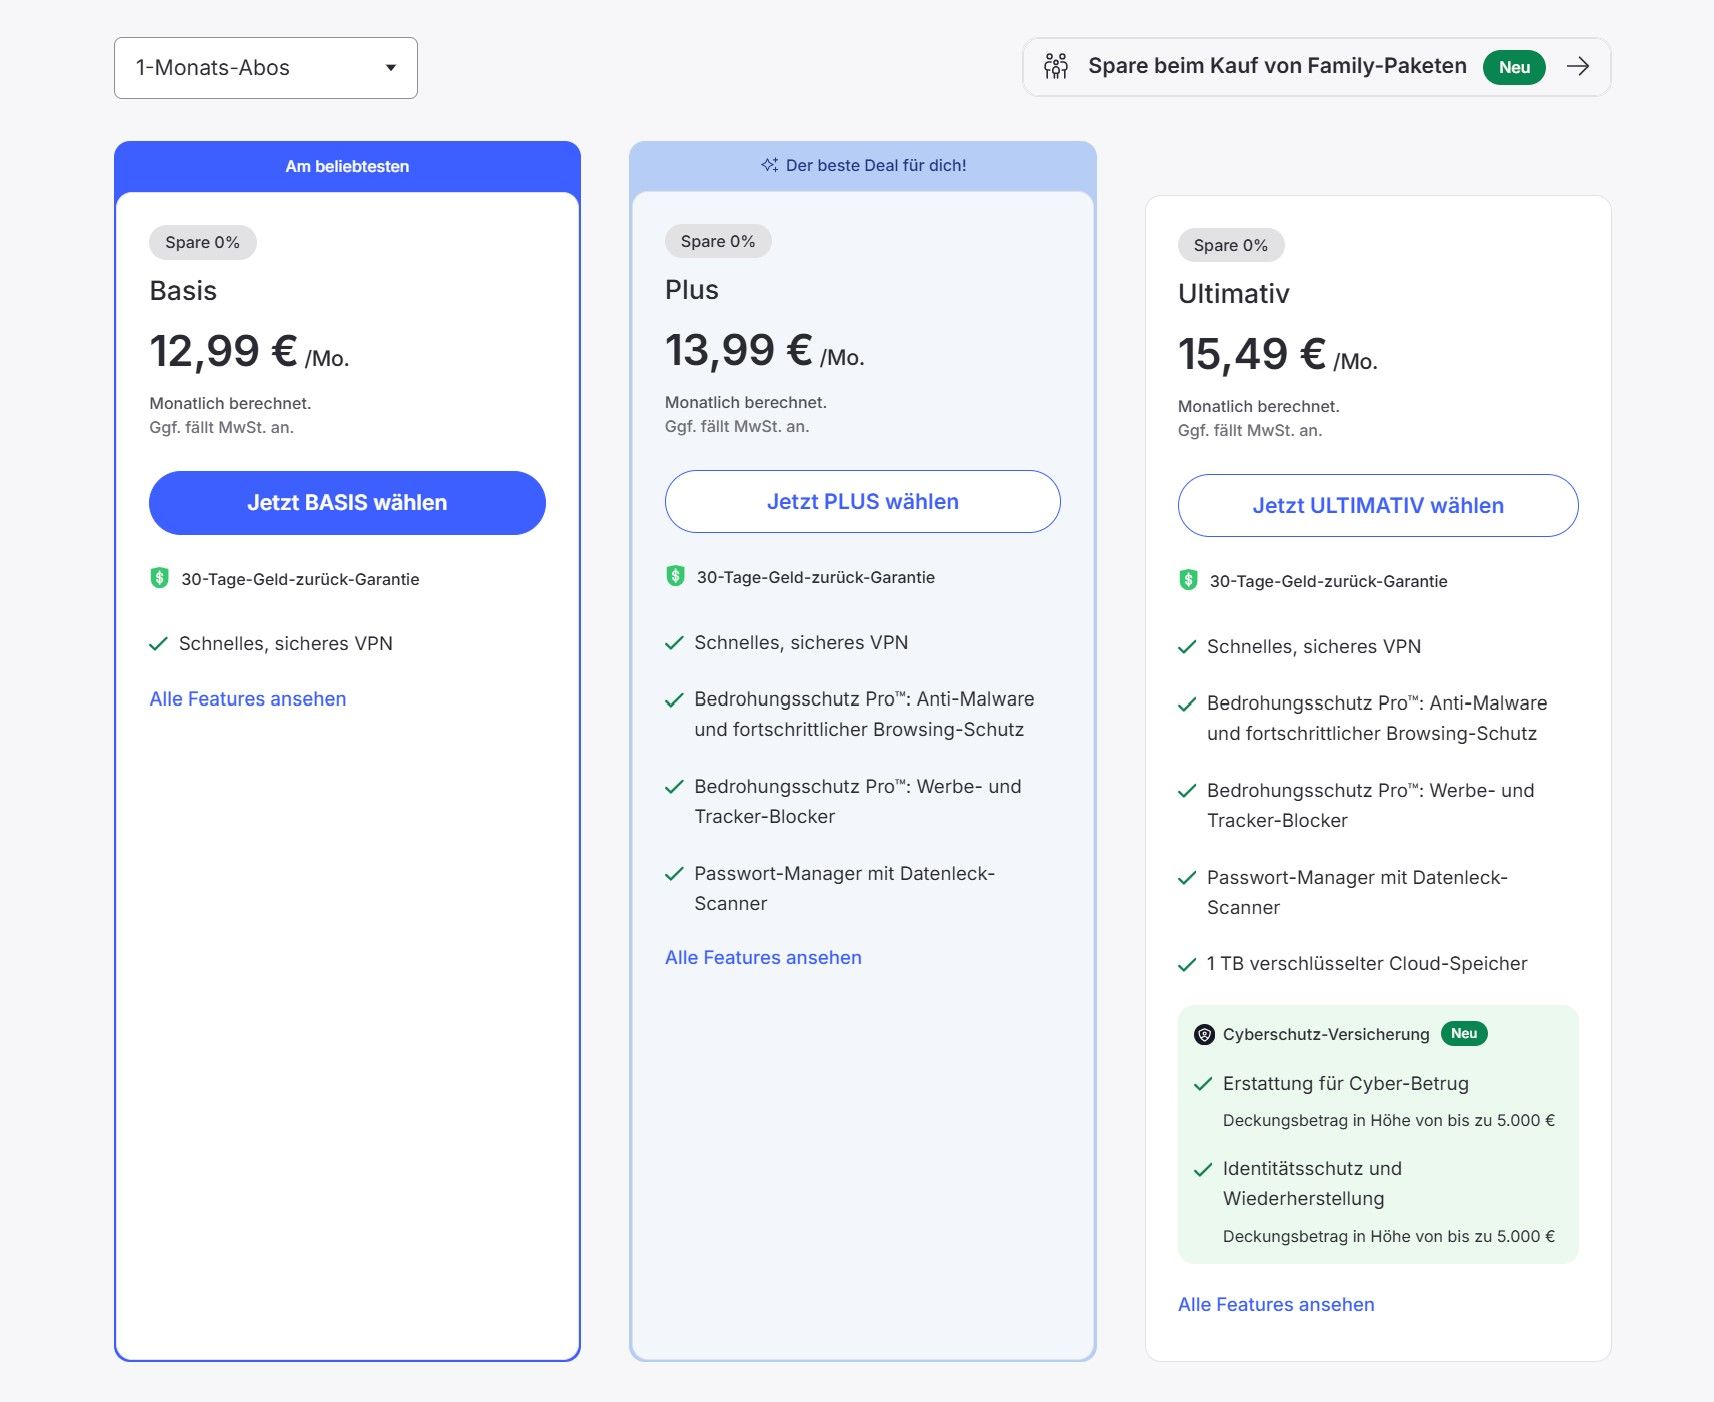Click the Neu badge beside Cyberschutz-Versicherung
This screenshot has height=1402, width=1714.
point(1464,1034)
